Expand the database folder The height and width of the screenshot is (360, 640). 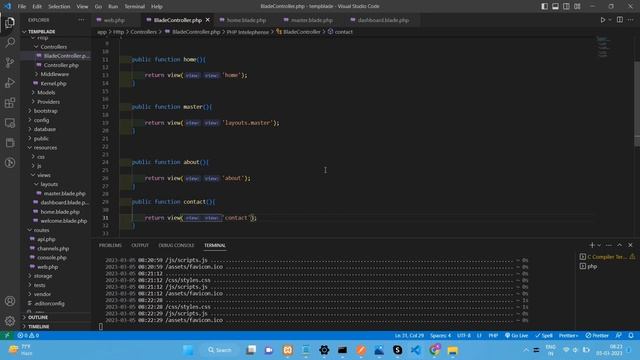[44, 129]
